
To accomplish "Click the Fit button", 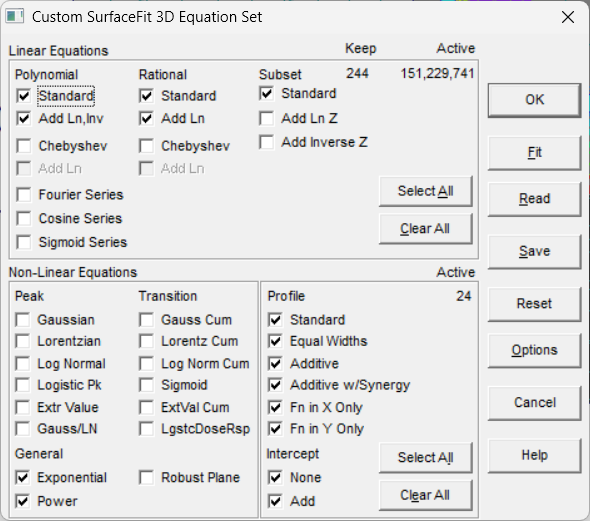I will tap(534, 153).
